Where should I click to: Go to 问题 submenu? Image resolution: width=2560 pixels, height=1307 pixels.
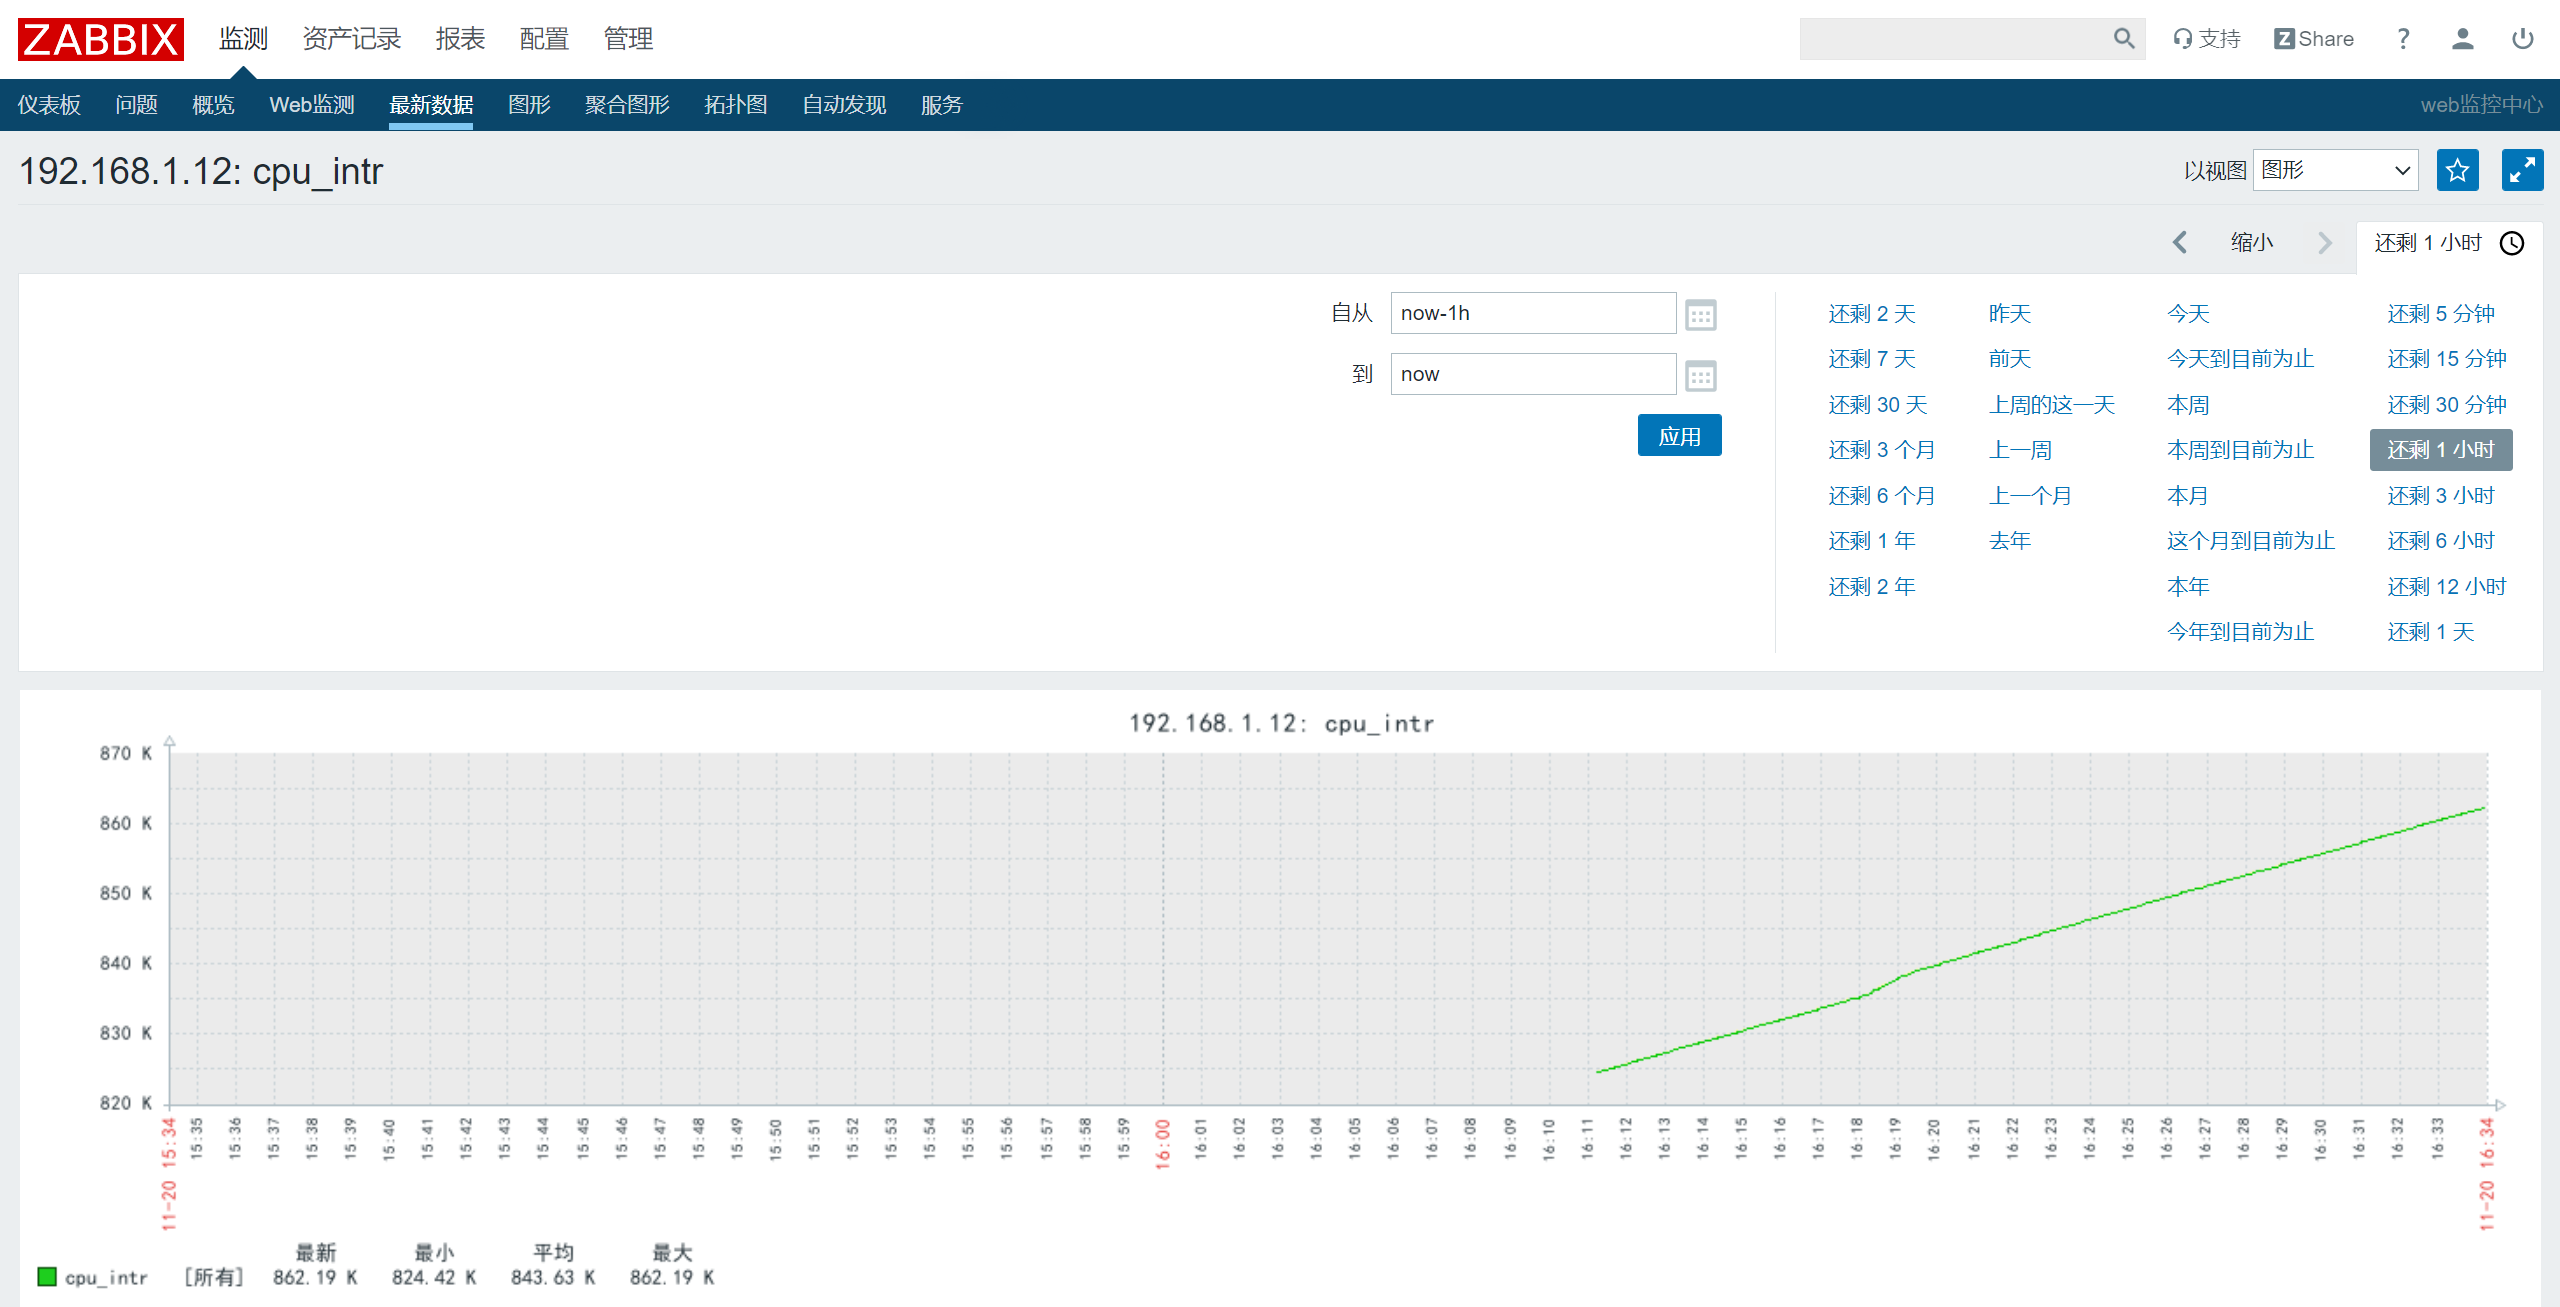click(x=137, y=105)
